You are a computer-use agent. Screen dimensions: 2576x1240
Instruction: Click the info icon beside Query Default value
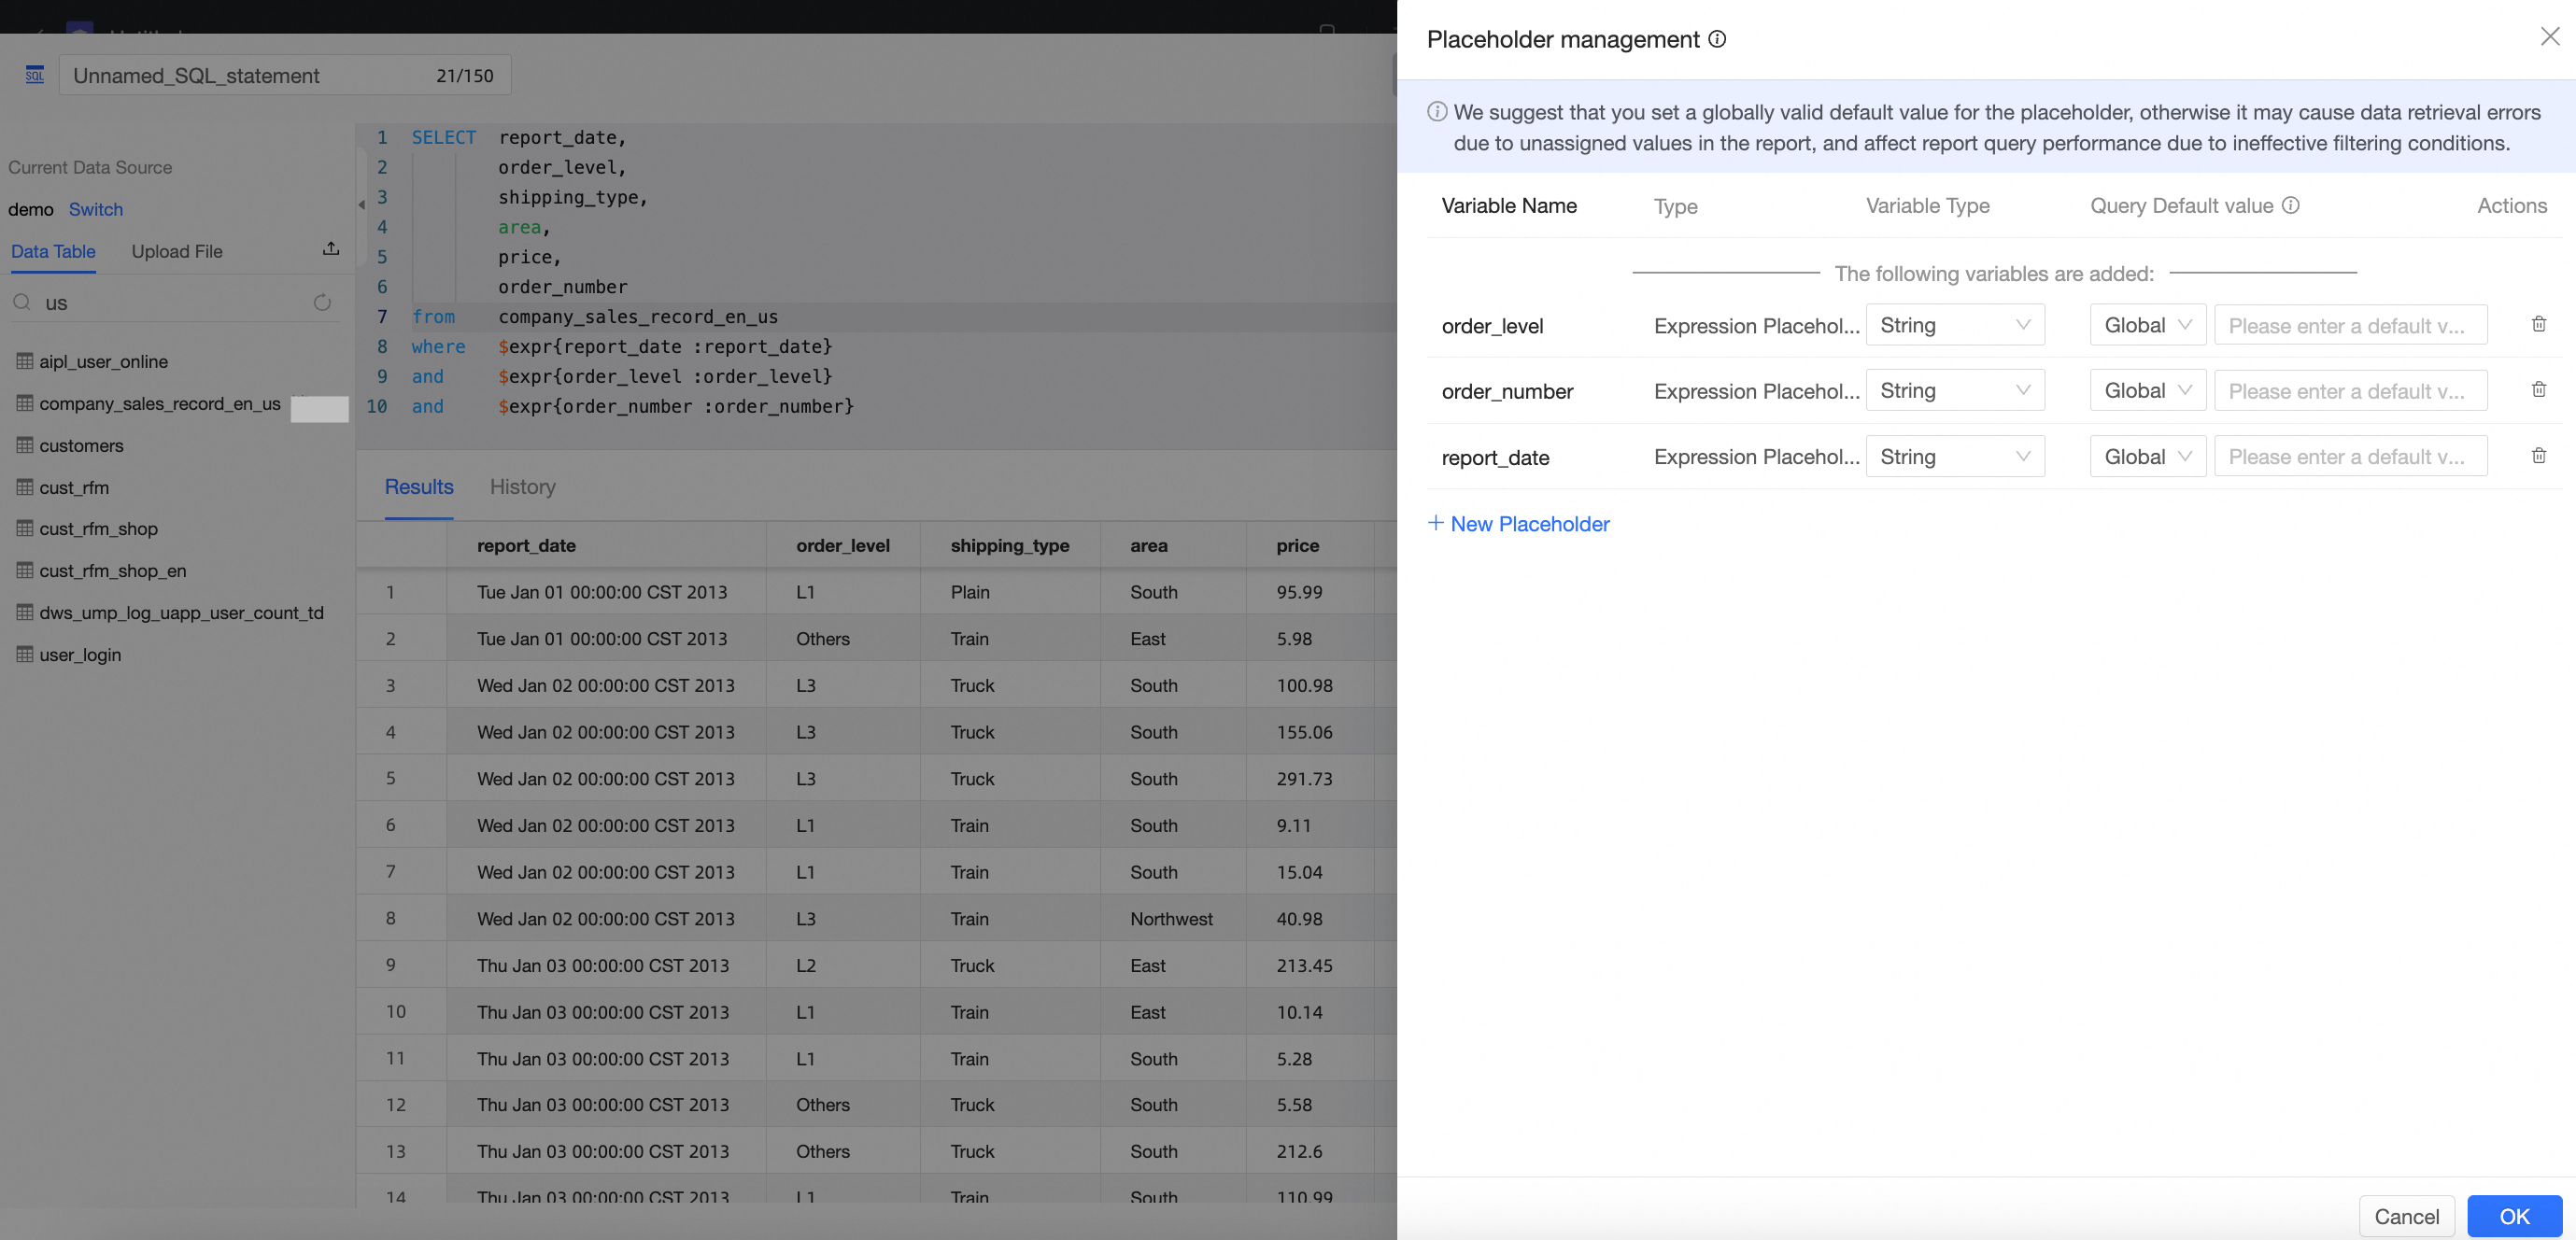coord(2290,205)
